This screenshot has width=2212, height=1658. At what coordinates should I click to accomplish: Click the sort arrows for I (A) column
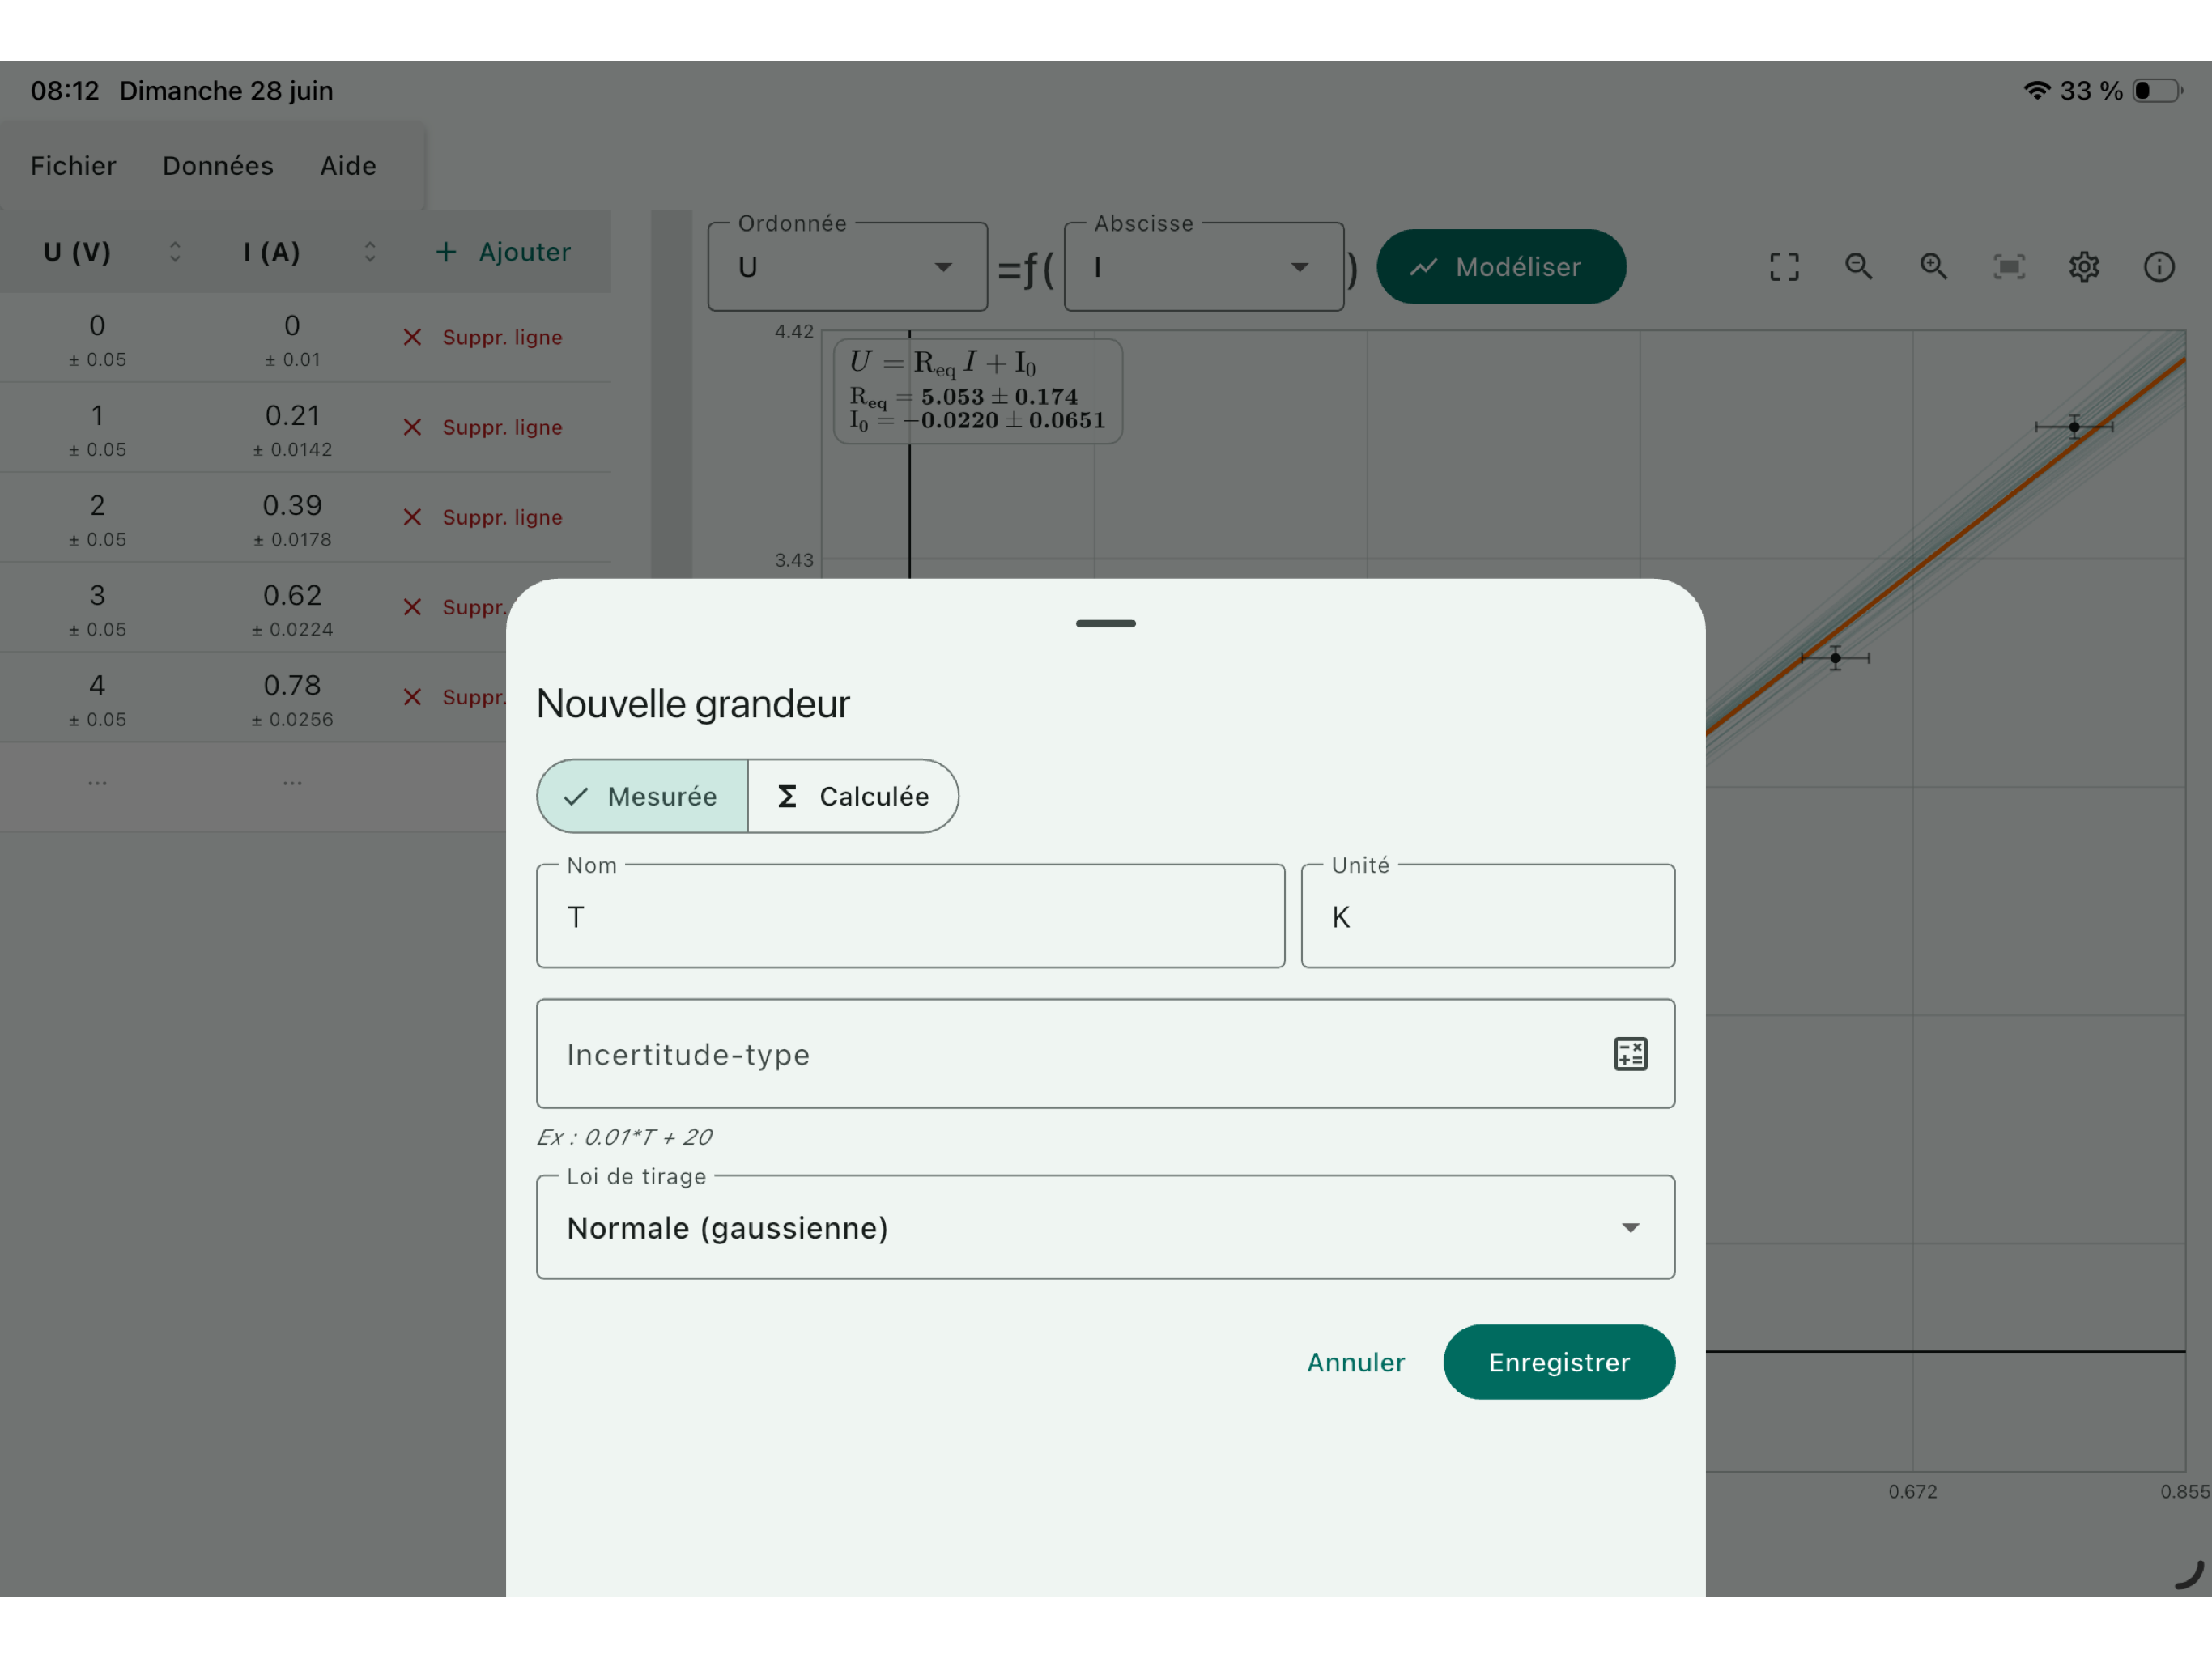tap(370, 252)
